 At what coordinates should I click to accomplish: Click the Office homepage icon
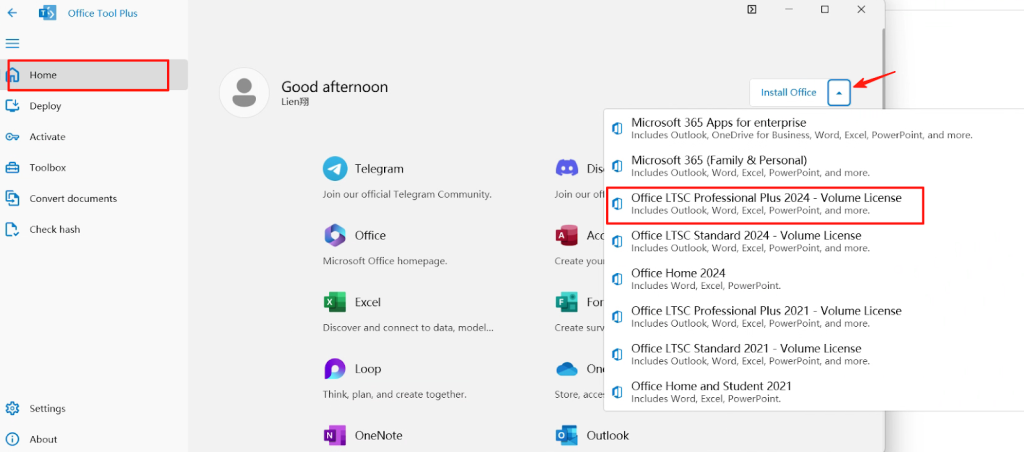(334, 235)
